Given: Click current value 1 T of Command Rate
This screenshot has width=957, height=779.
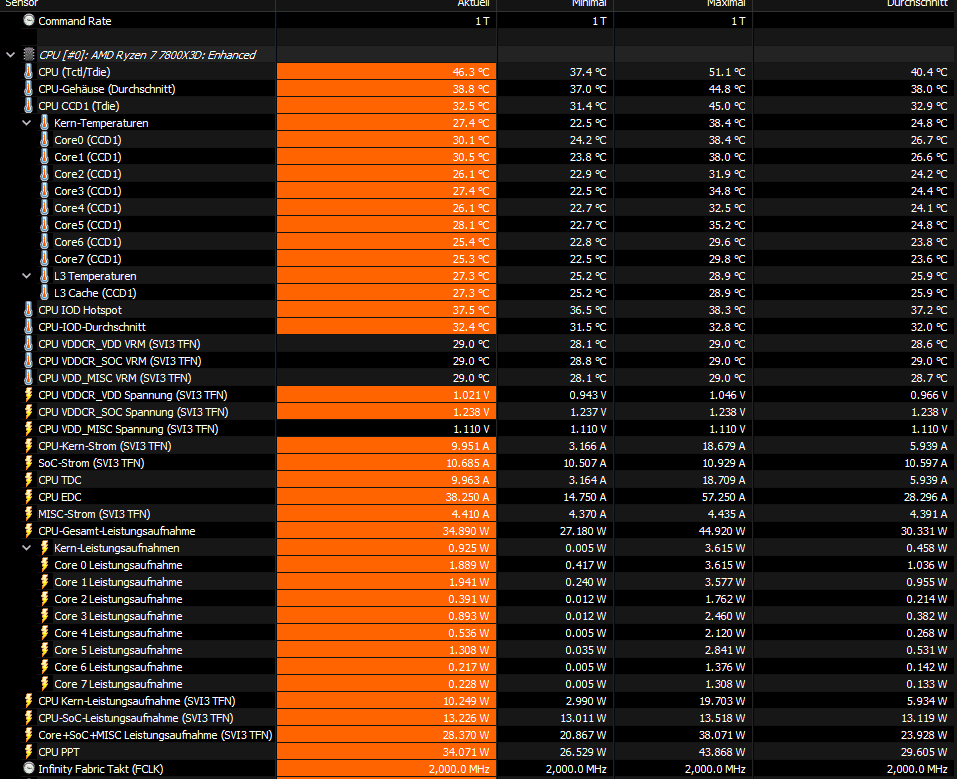Looking at the screenshot, I should pos(482,21).
